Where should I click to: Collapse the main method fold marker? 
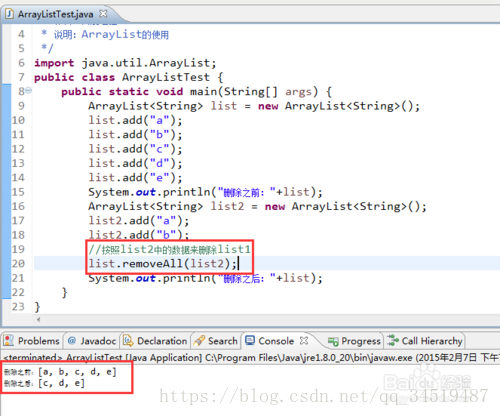(29, 90)
